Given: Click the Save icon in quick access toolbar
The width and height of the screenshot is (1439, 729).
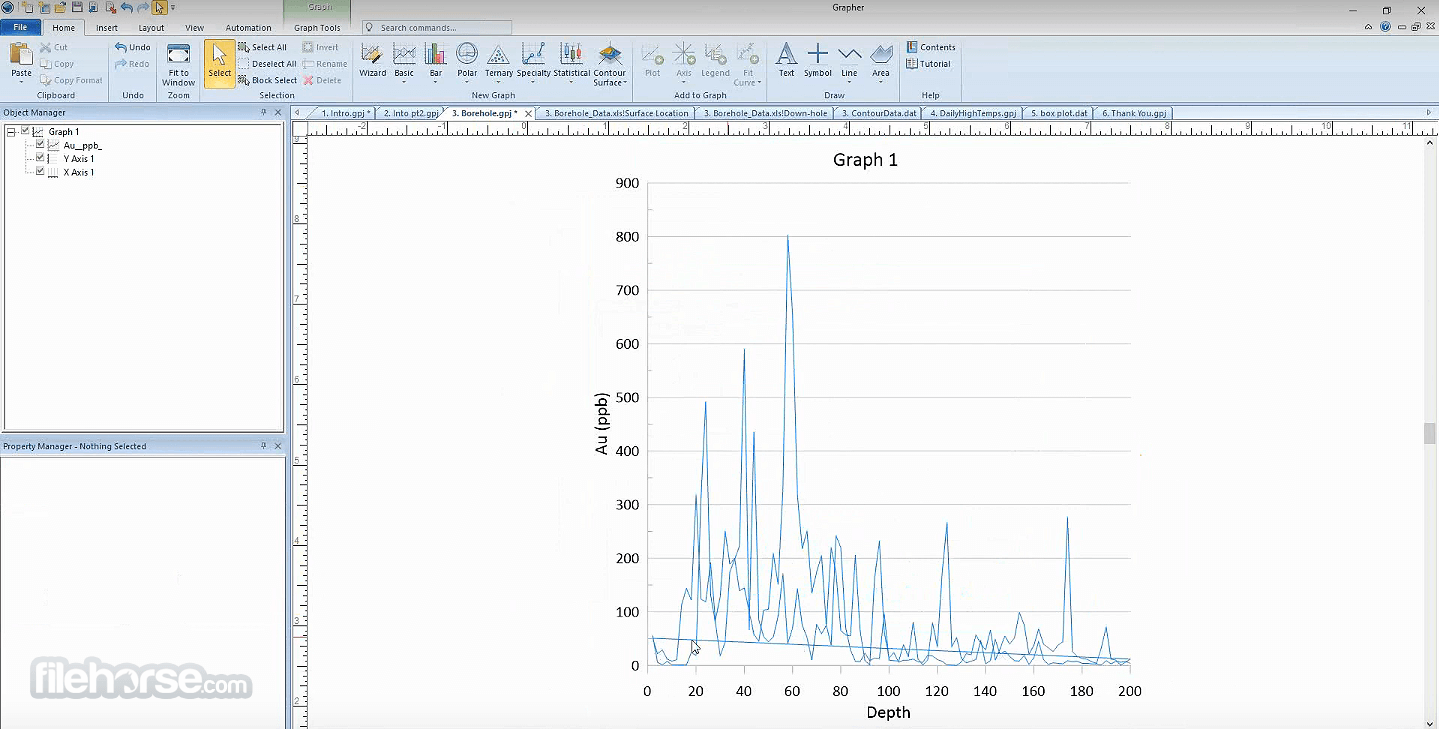Looking at the screenshot, I should (77, 7).
